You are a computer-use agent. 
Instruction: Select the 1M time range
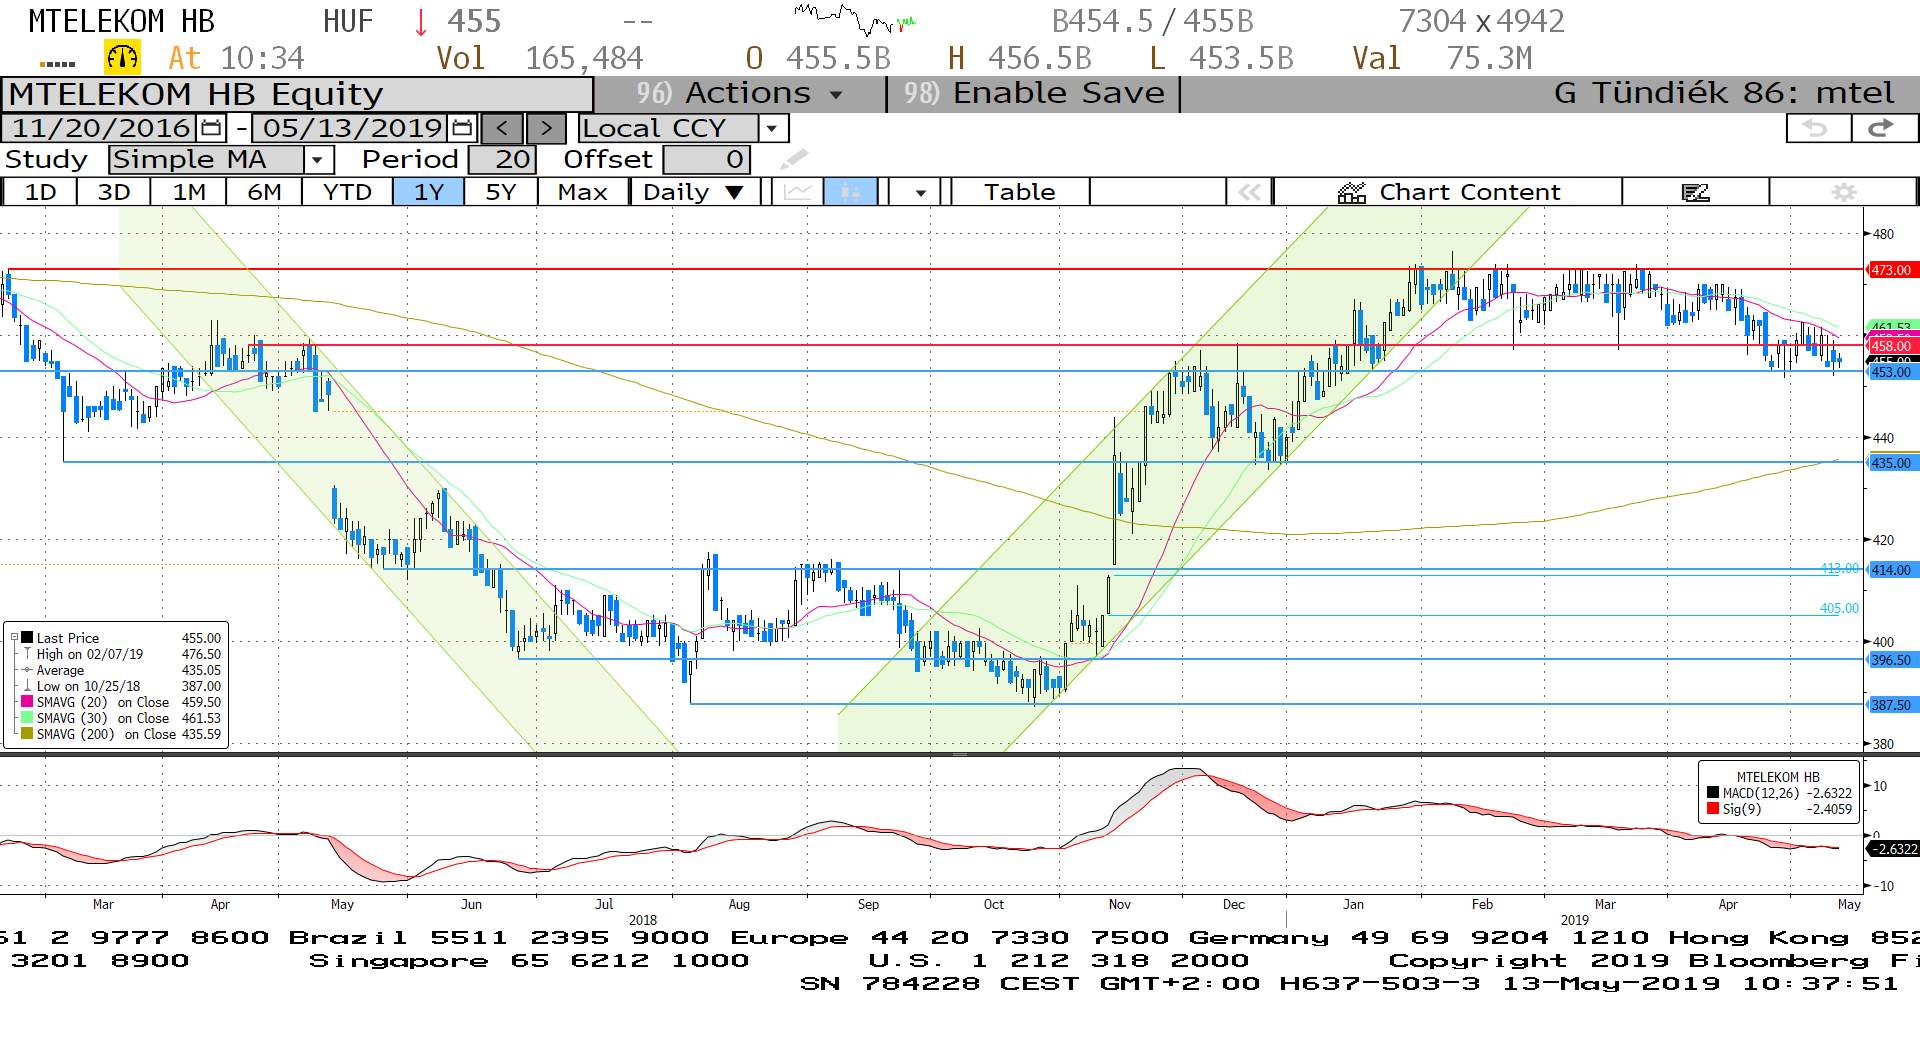(189, 192)
